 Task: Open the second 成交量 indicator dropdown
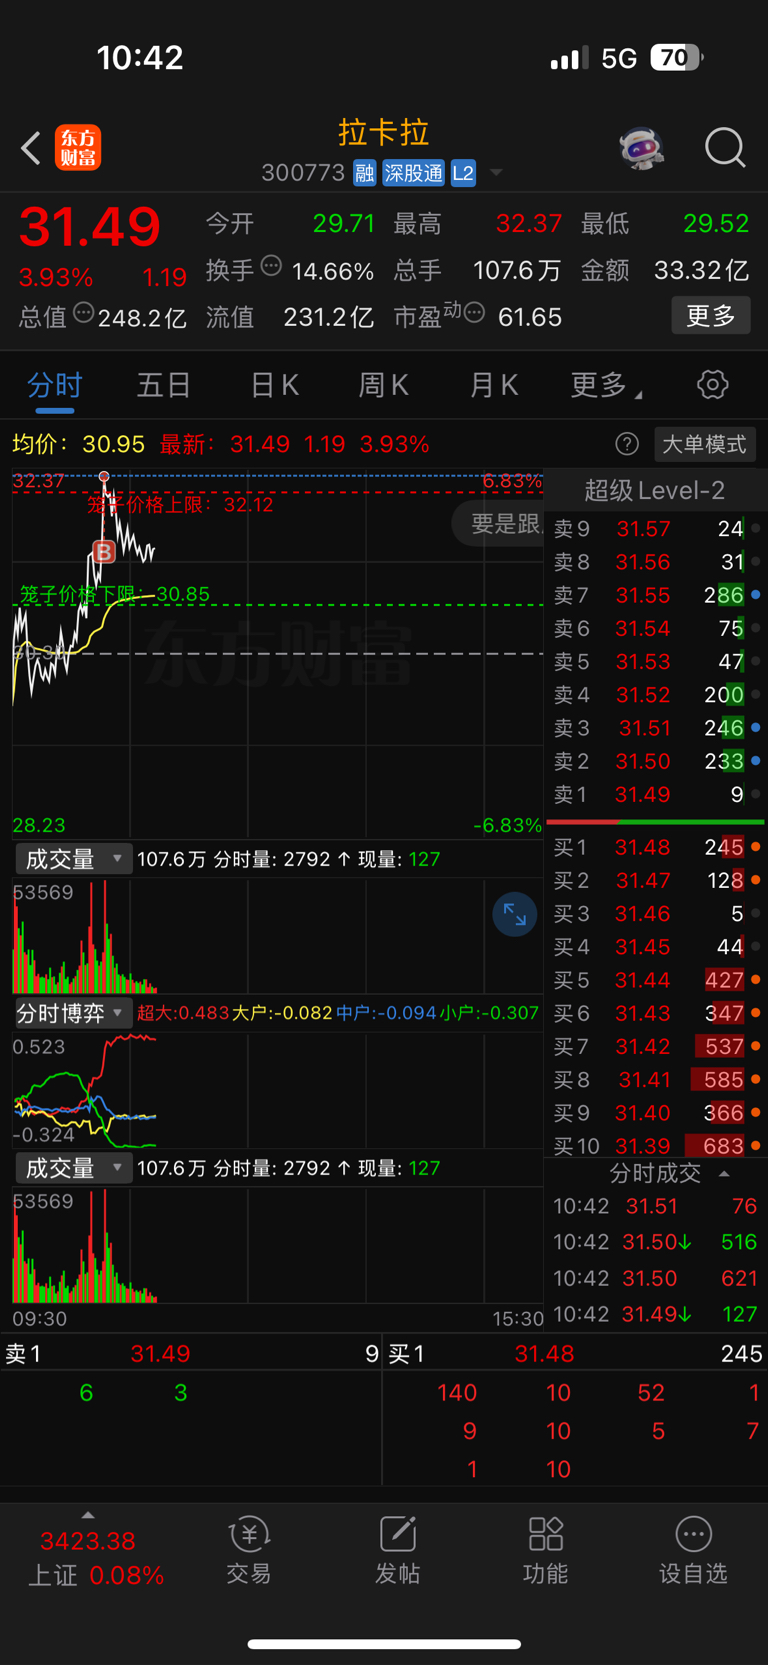(73, 1168)
